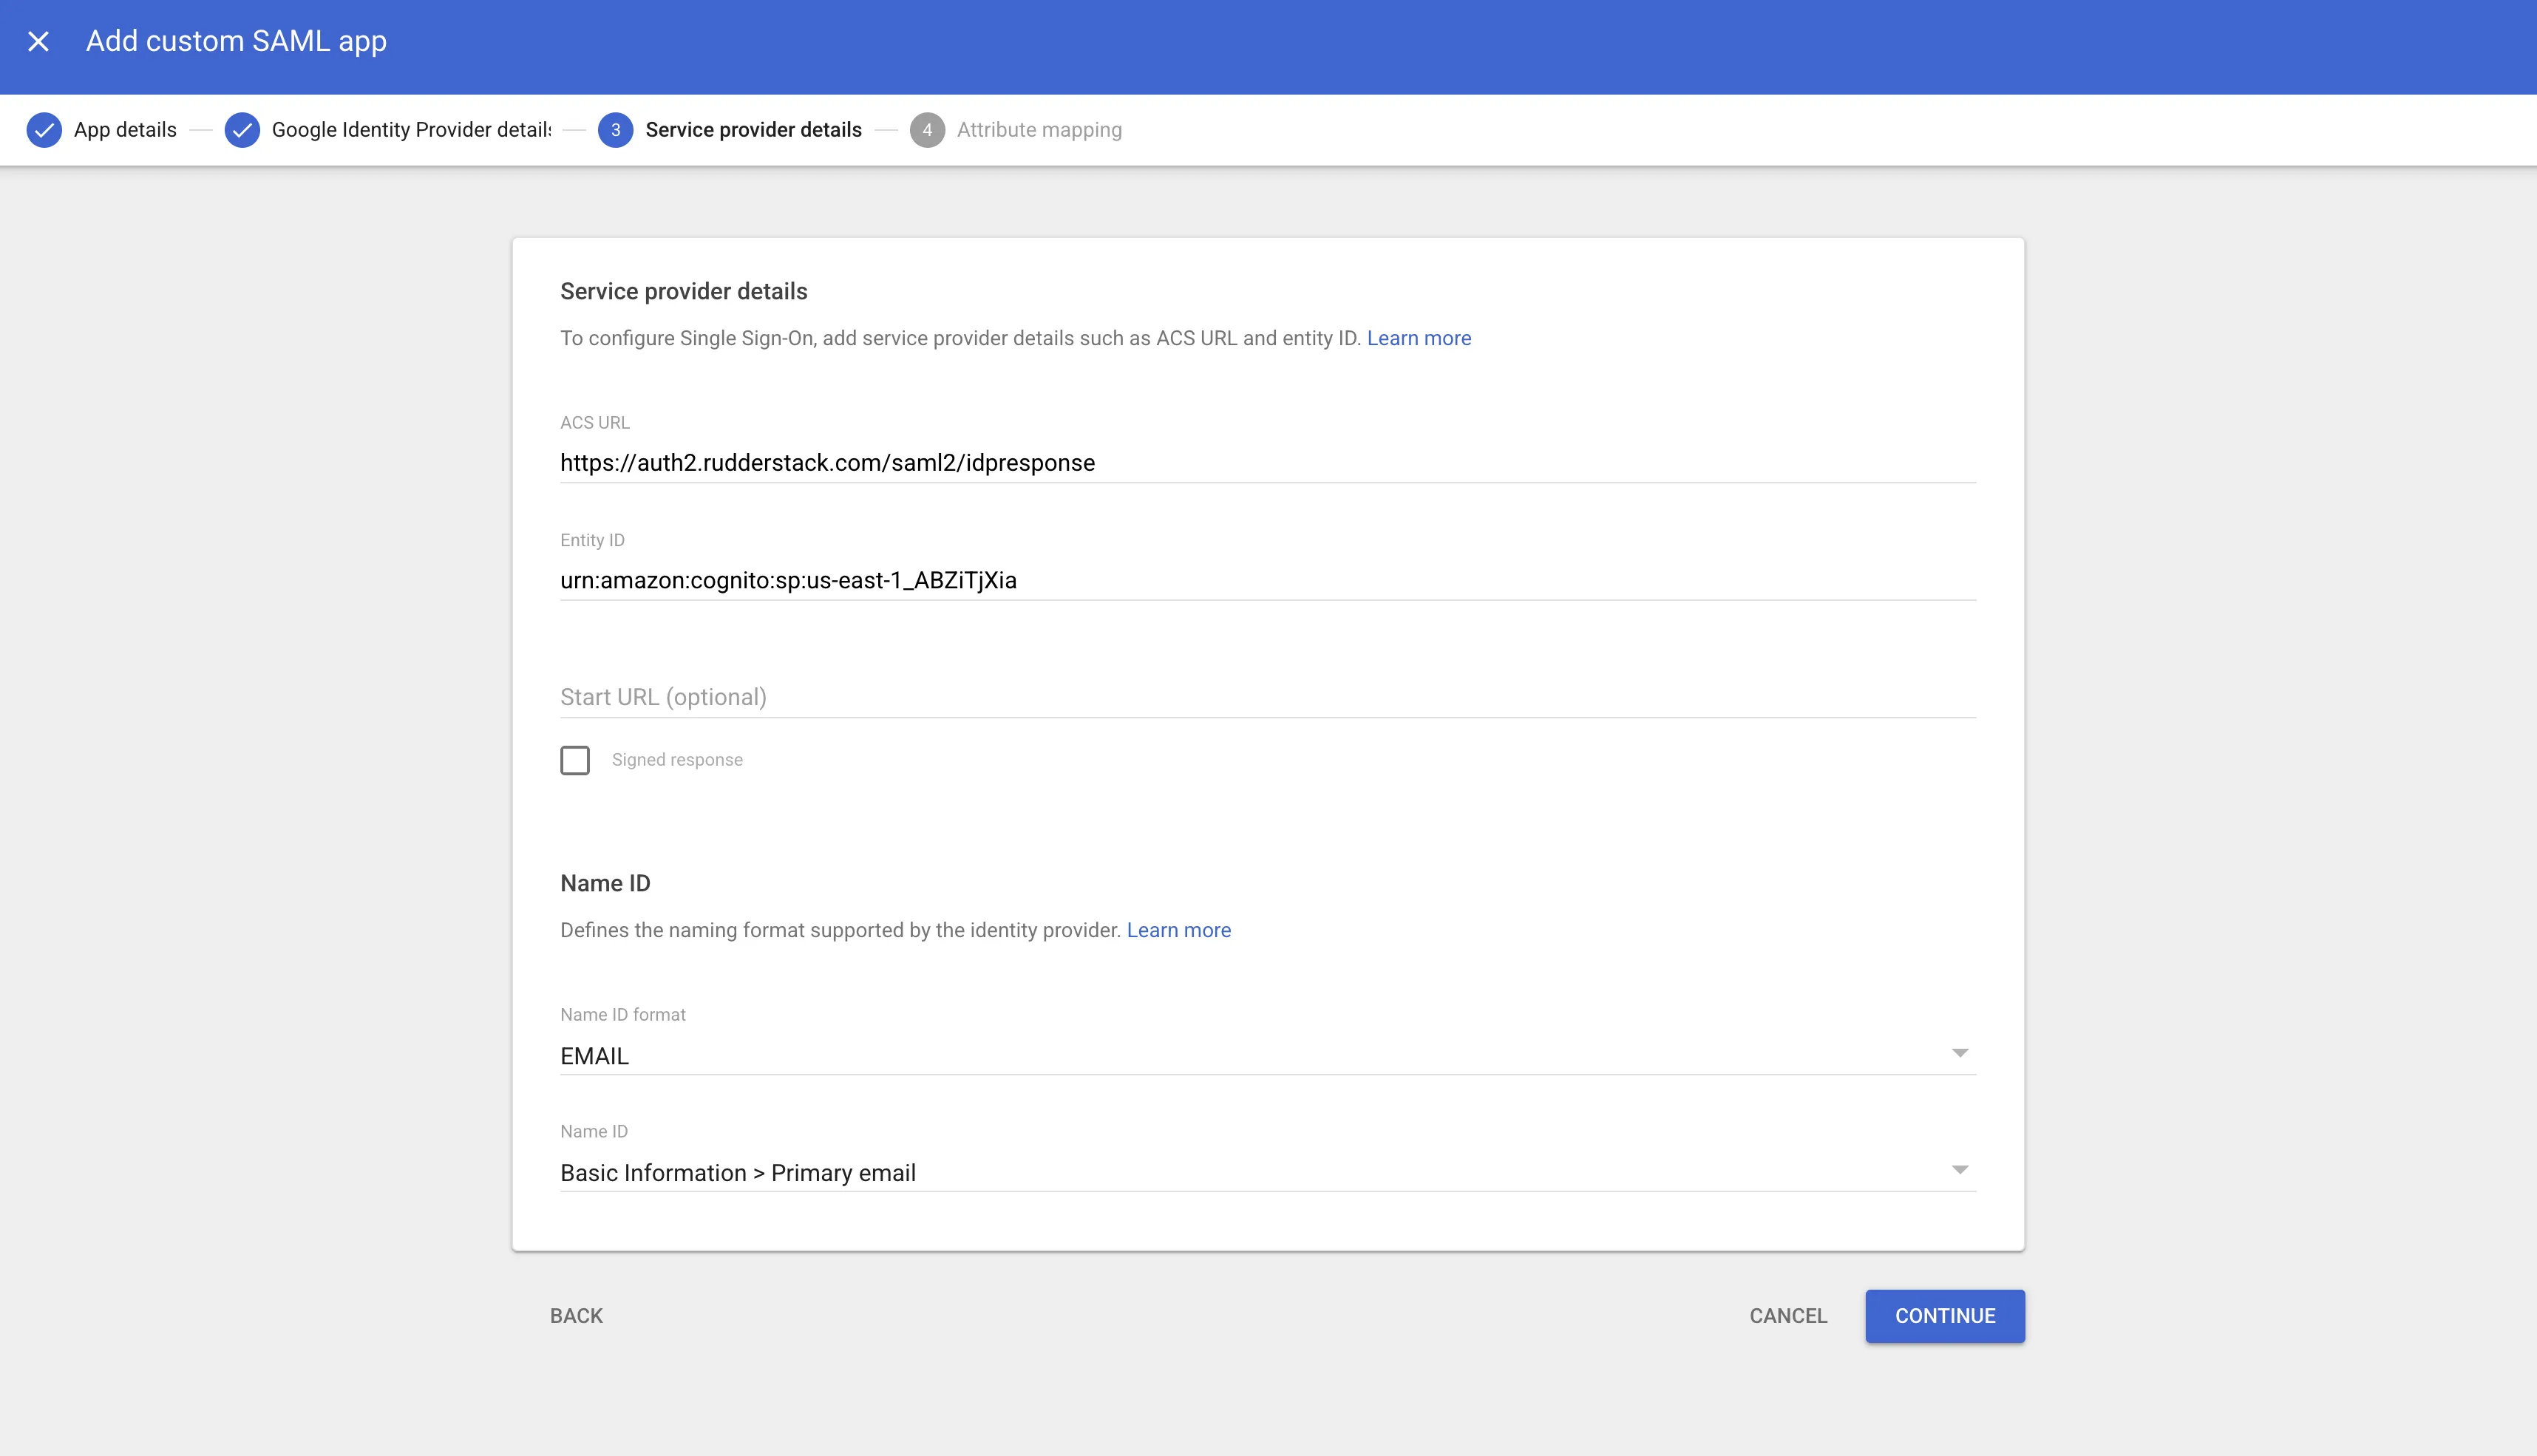Close the Add custom SAML app dialog
Image resolution: width=2537 pixels, height=1456 pixels.
click(x=38, y=41)
